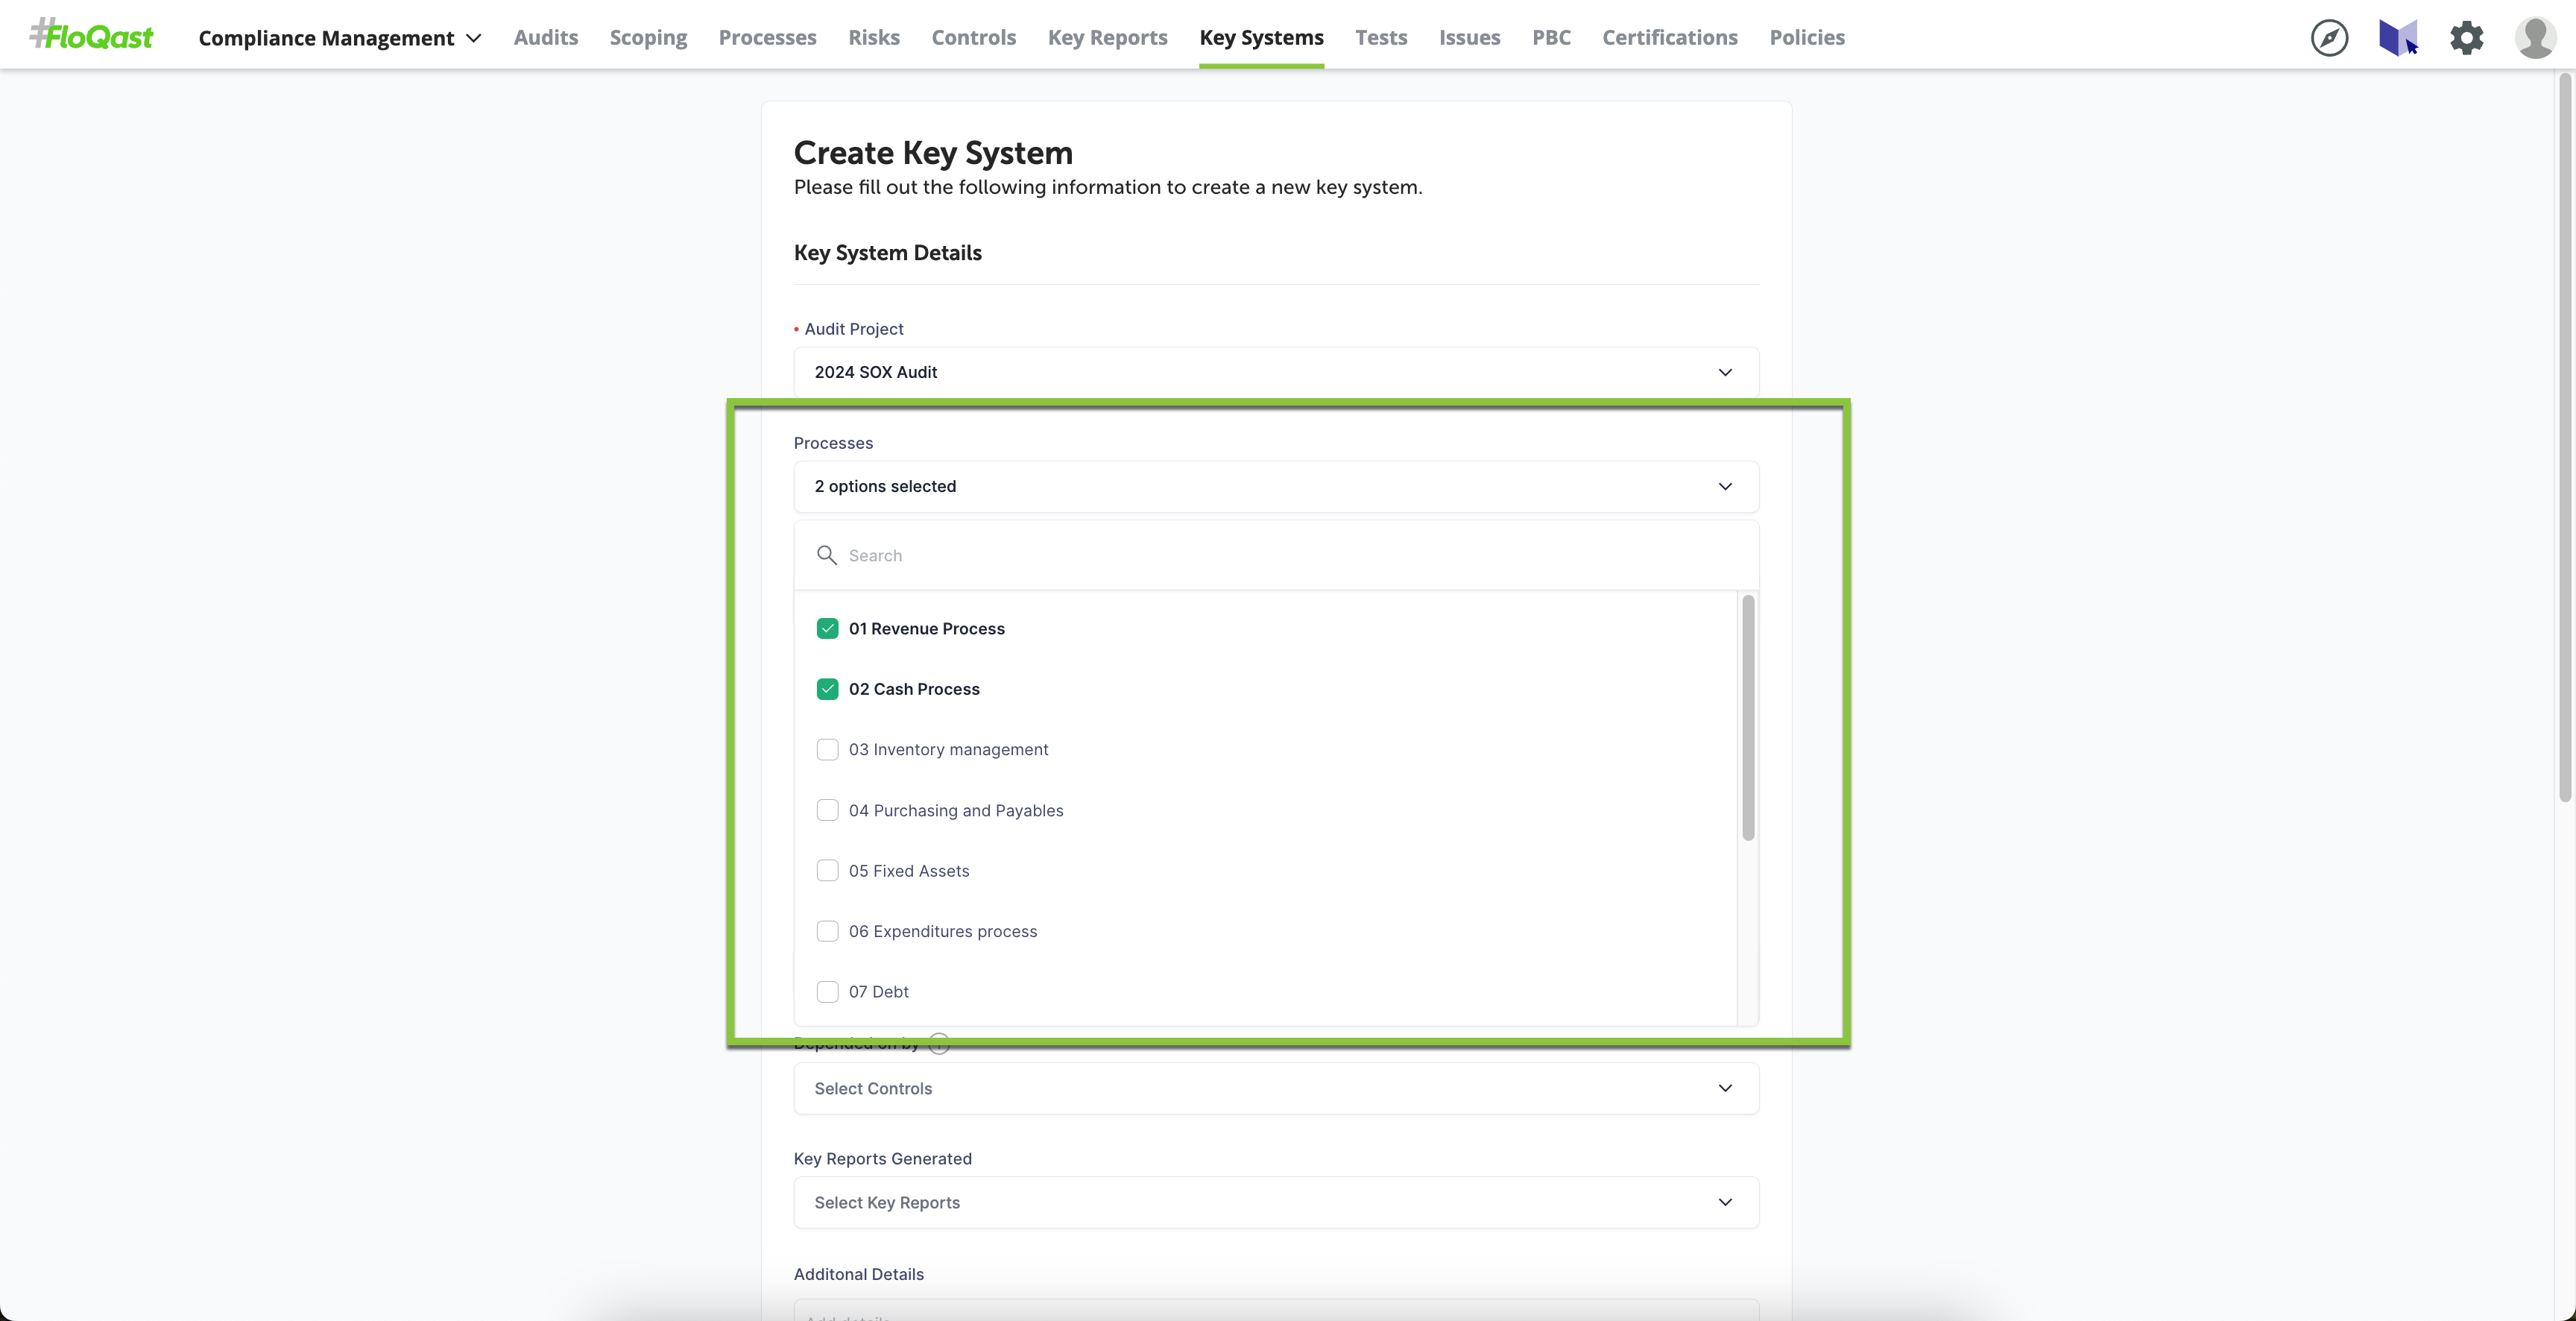Check 07 Debt checkbox
2576x1321 pixels.
coord(827,991)
